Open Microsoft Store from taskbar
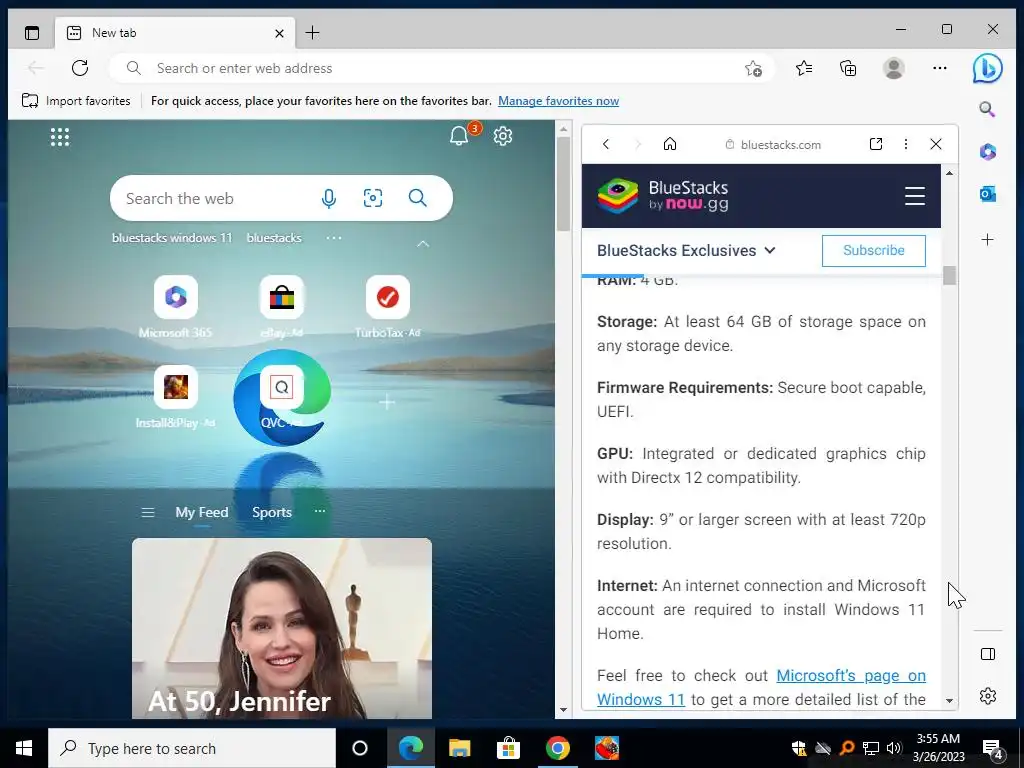The height and width of the screenshot is (768, 1024). click(x=507, y=748)
